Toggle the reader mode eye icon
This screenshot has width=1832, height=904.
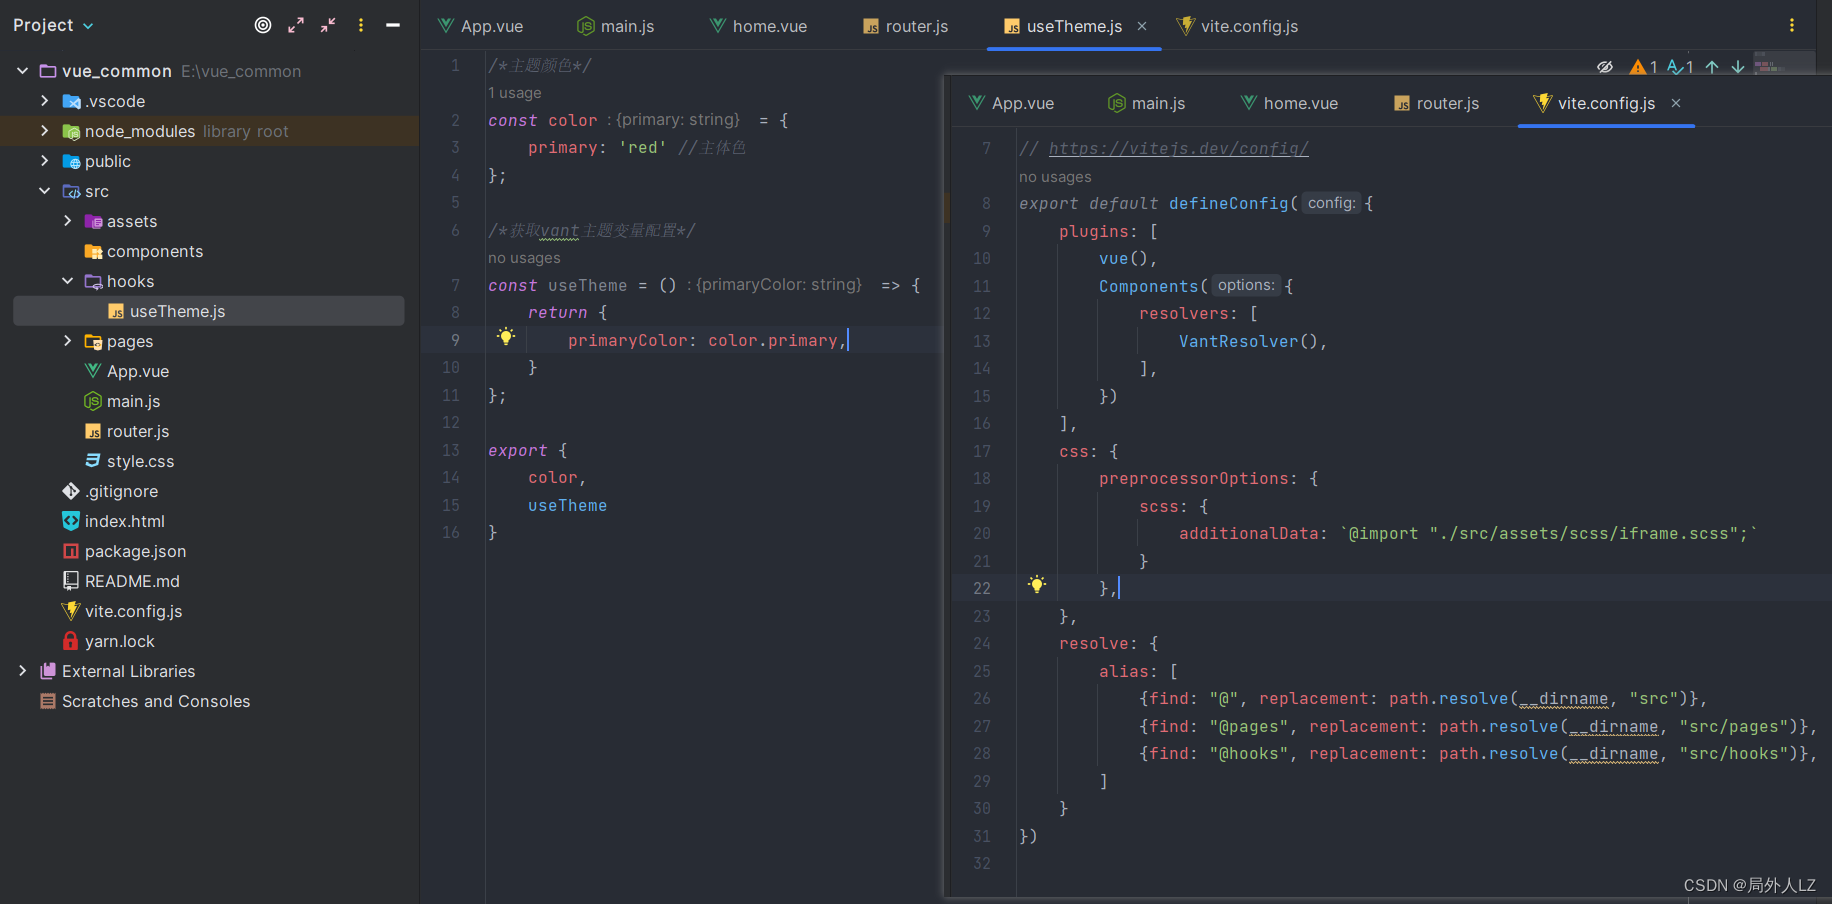click(1605, 67)
